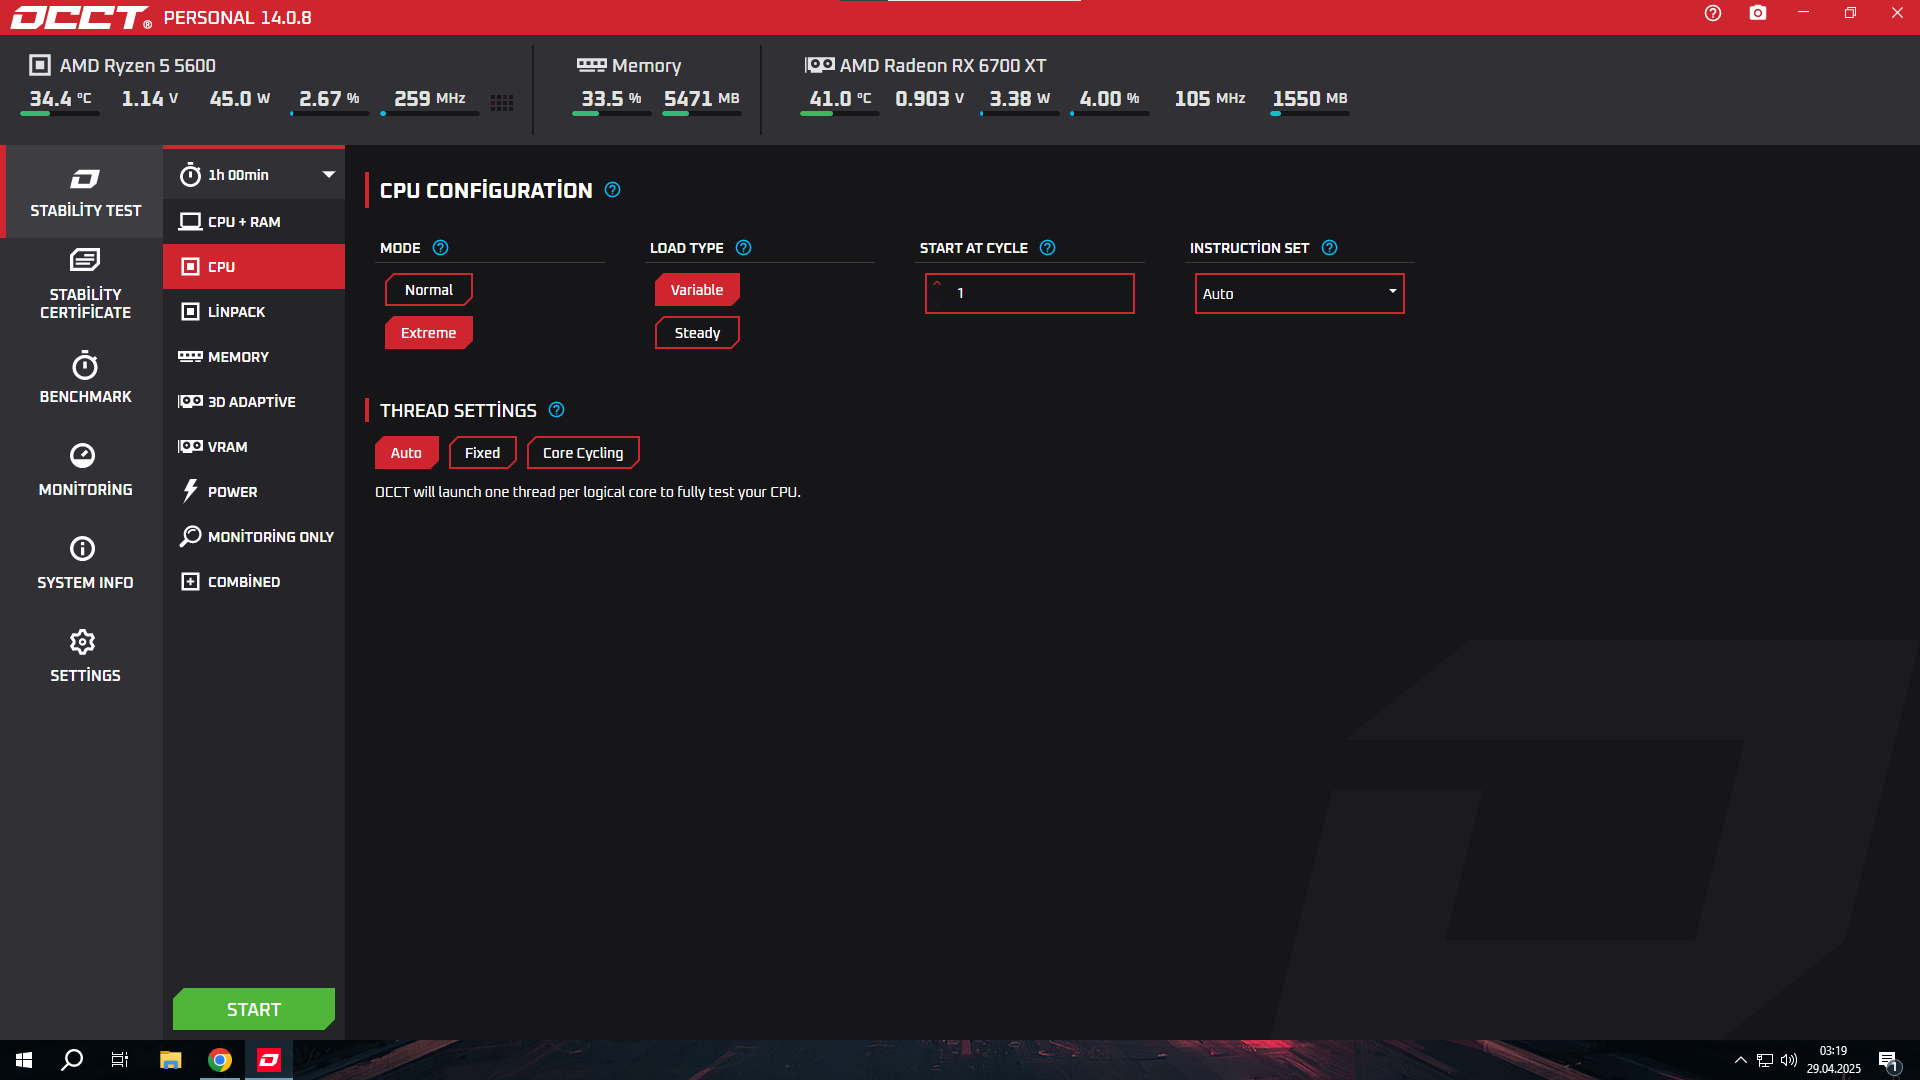Open the Instruction Set Auto dropdown
Viewport: 1920px width, 1080px height.
click(1299, 294)
